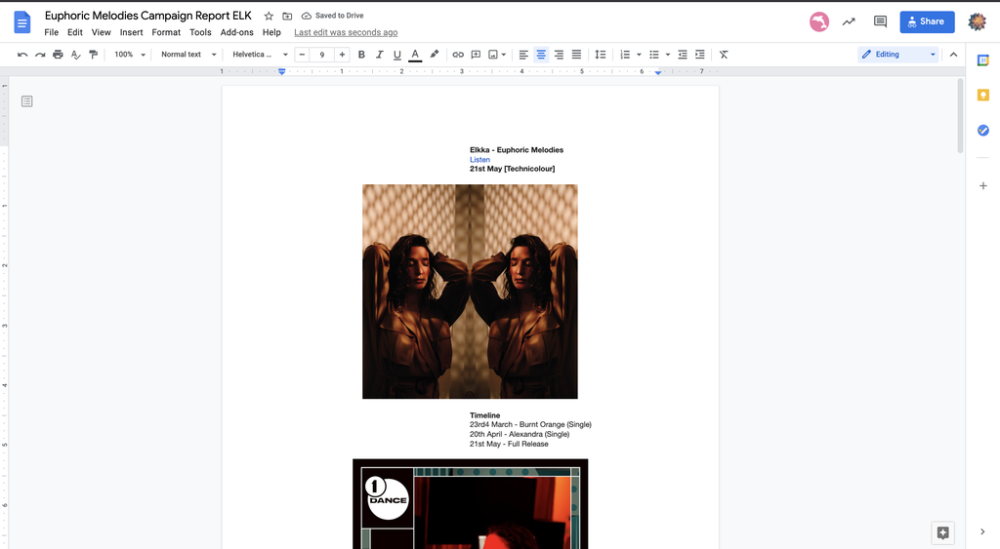Open the Editing mode dropdown
Screen dimensions: 1000x549
[898, 55]
